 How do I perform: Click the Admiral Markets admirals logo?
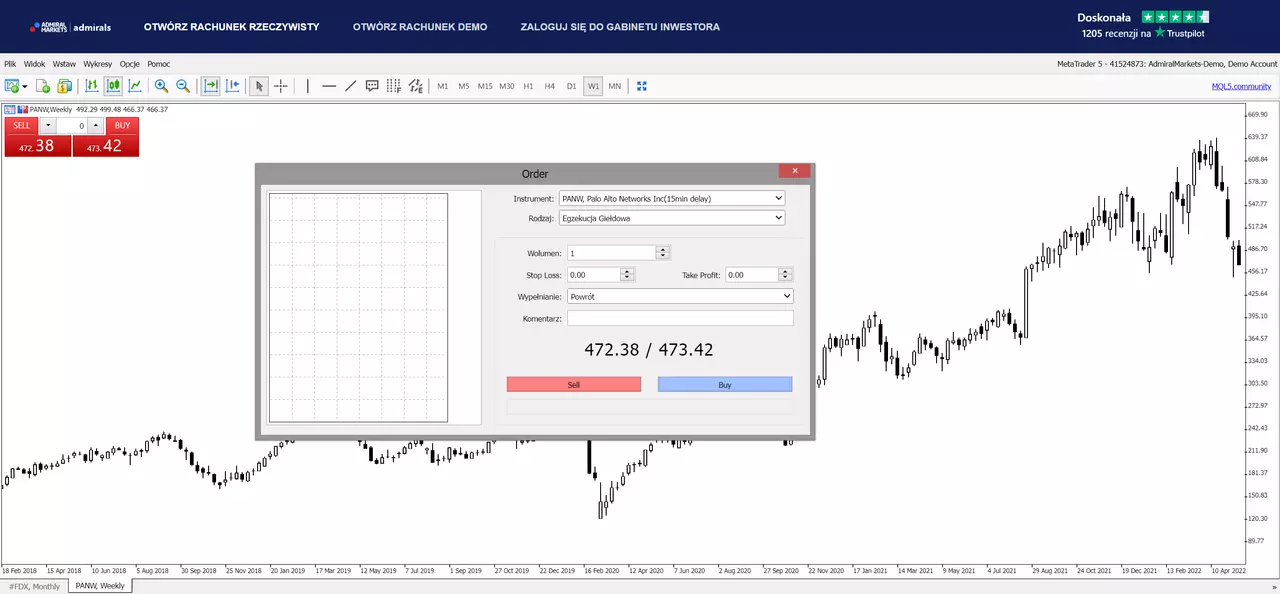click(x=70, y=27)
